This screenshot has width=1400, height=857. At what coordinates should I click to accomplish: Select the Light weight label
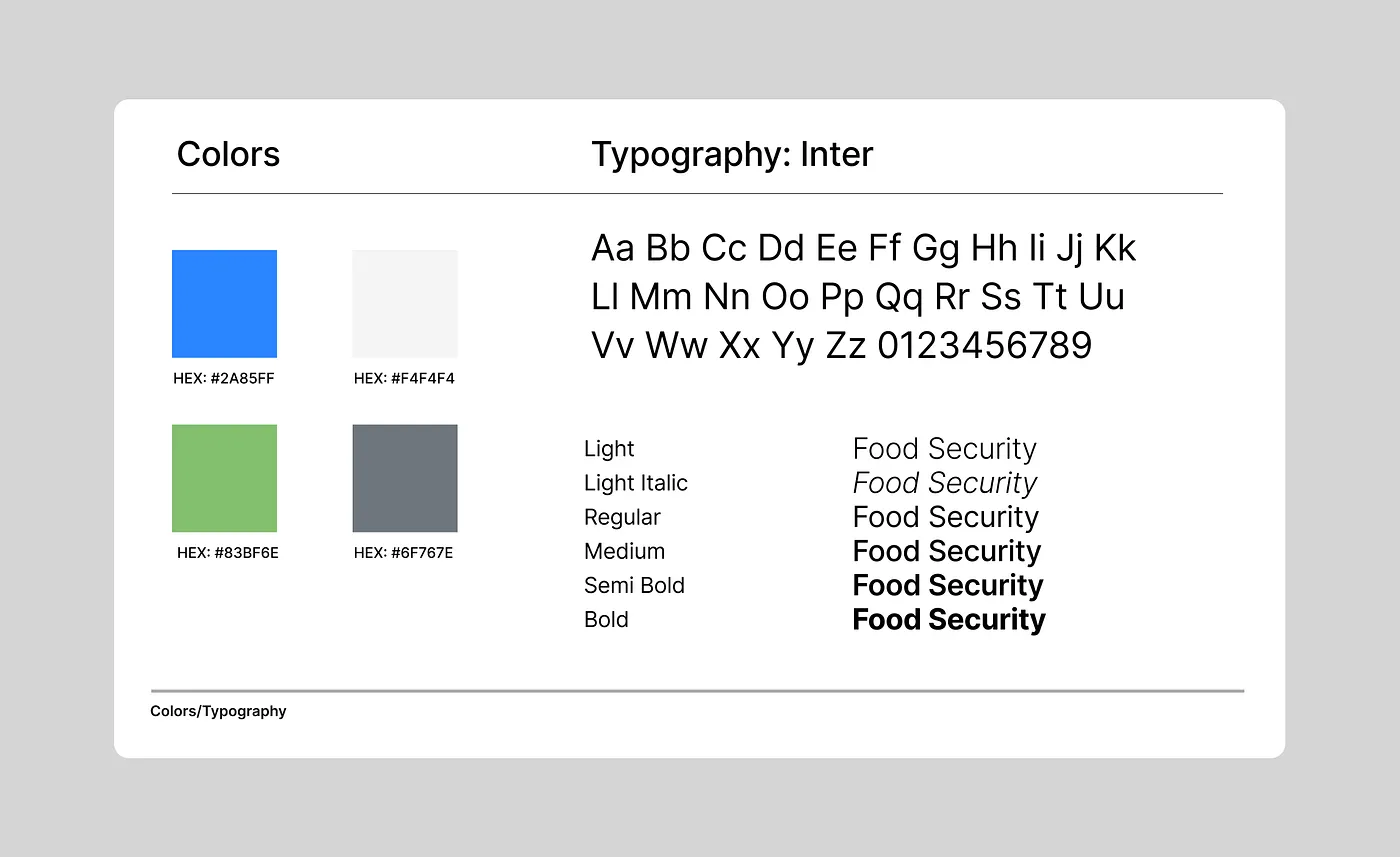click(x=609, y=449)
